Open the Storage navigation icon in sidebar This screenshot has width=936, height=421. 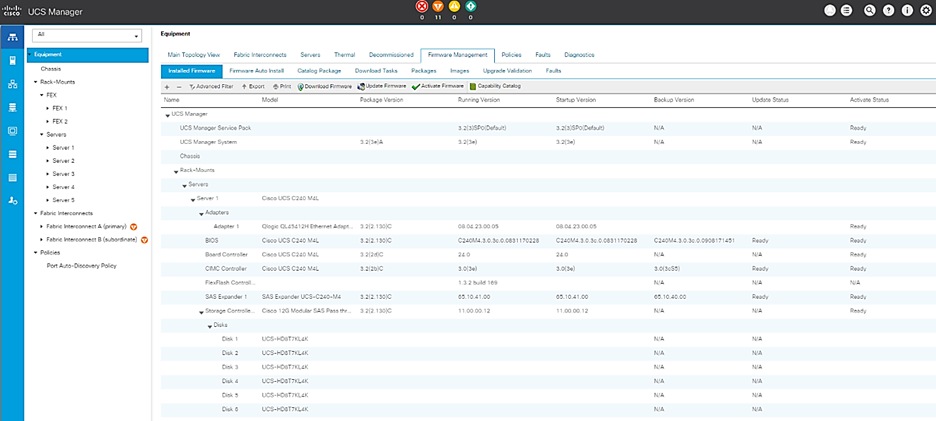pos(12,154)
